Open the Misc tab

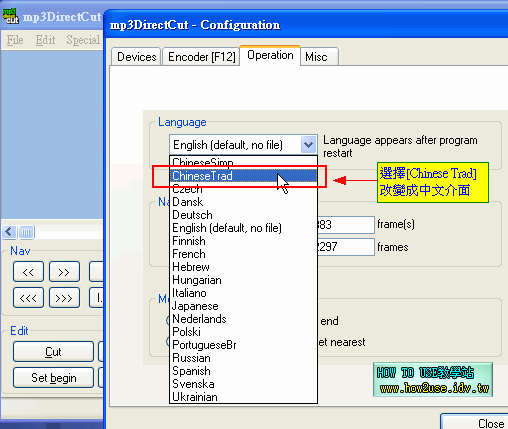coord(319,57)
